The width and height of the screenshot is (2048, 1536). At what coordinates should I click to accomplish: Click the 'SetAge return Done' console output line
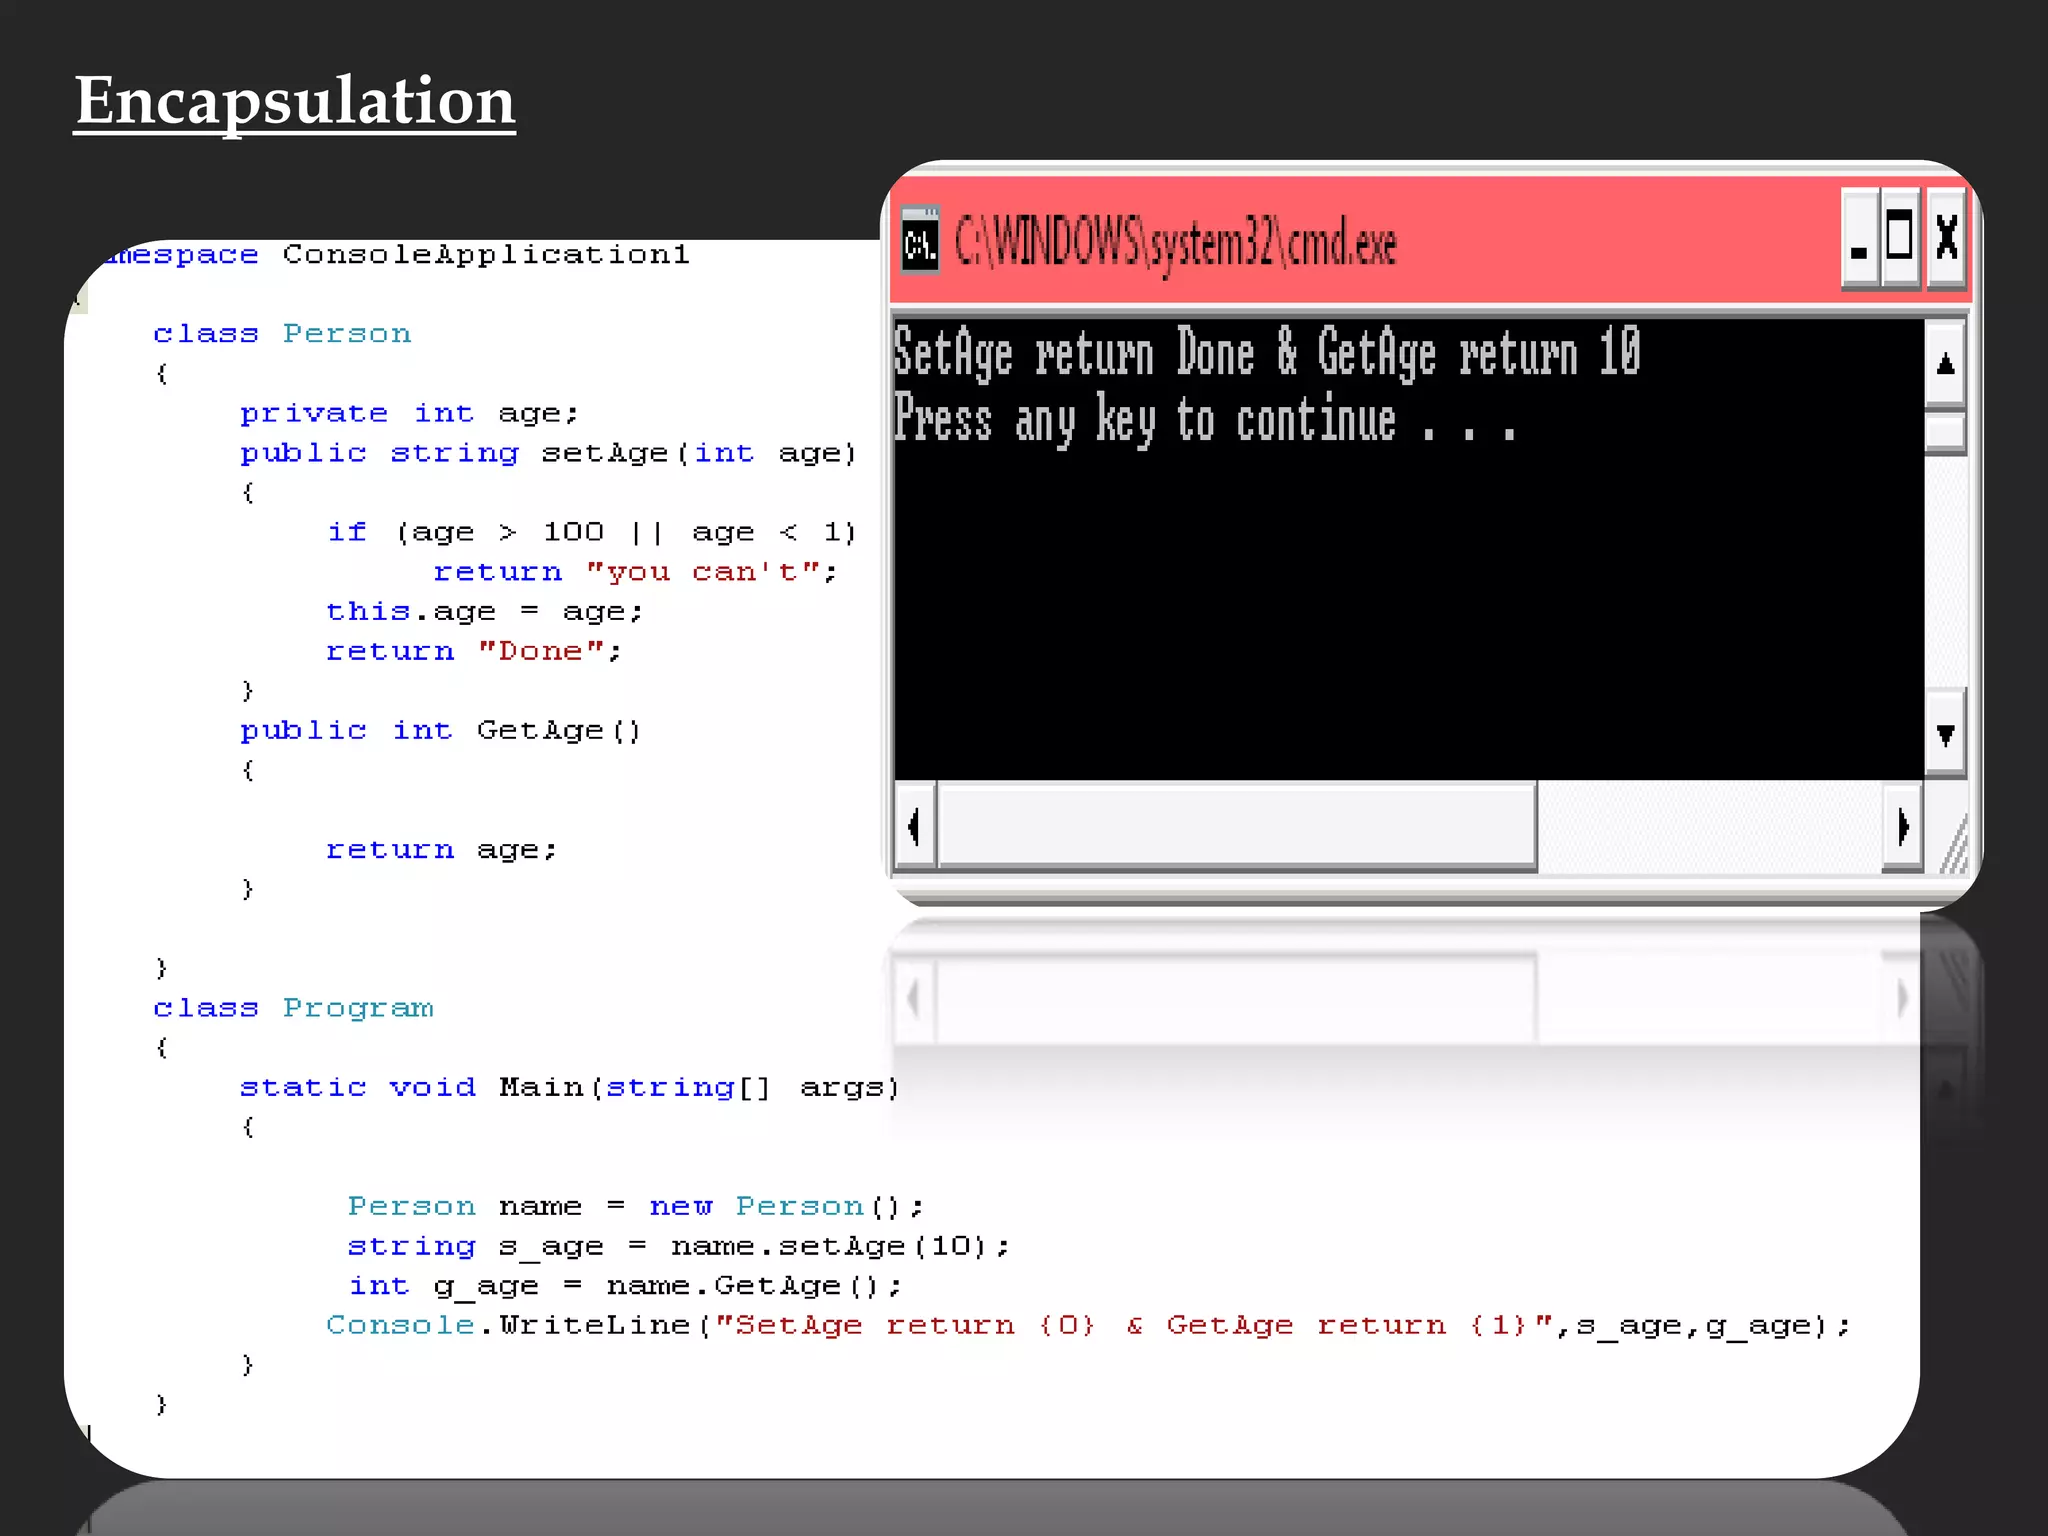click(x=1266, y=352)
